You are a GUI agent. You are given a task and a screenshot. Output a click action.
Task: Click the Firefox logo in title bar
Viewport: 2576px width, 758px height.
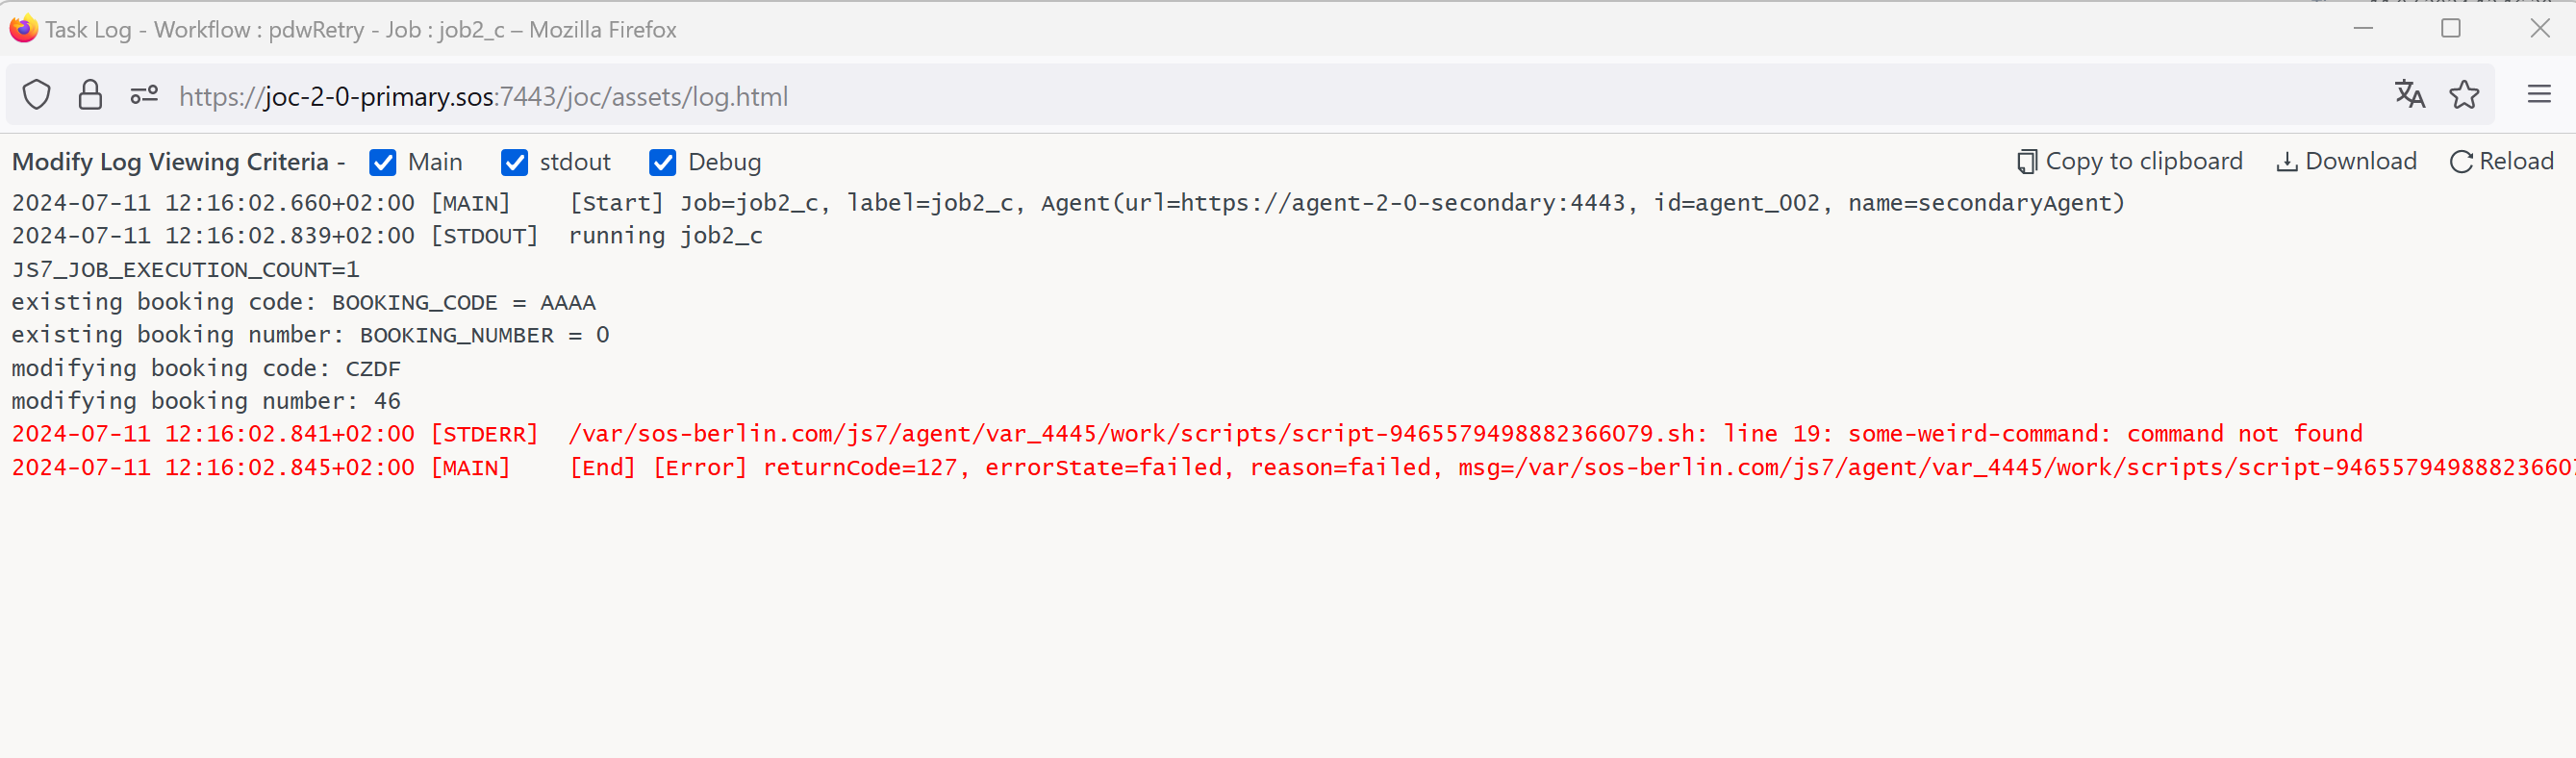click(23, 29)
